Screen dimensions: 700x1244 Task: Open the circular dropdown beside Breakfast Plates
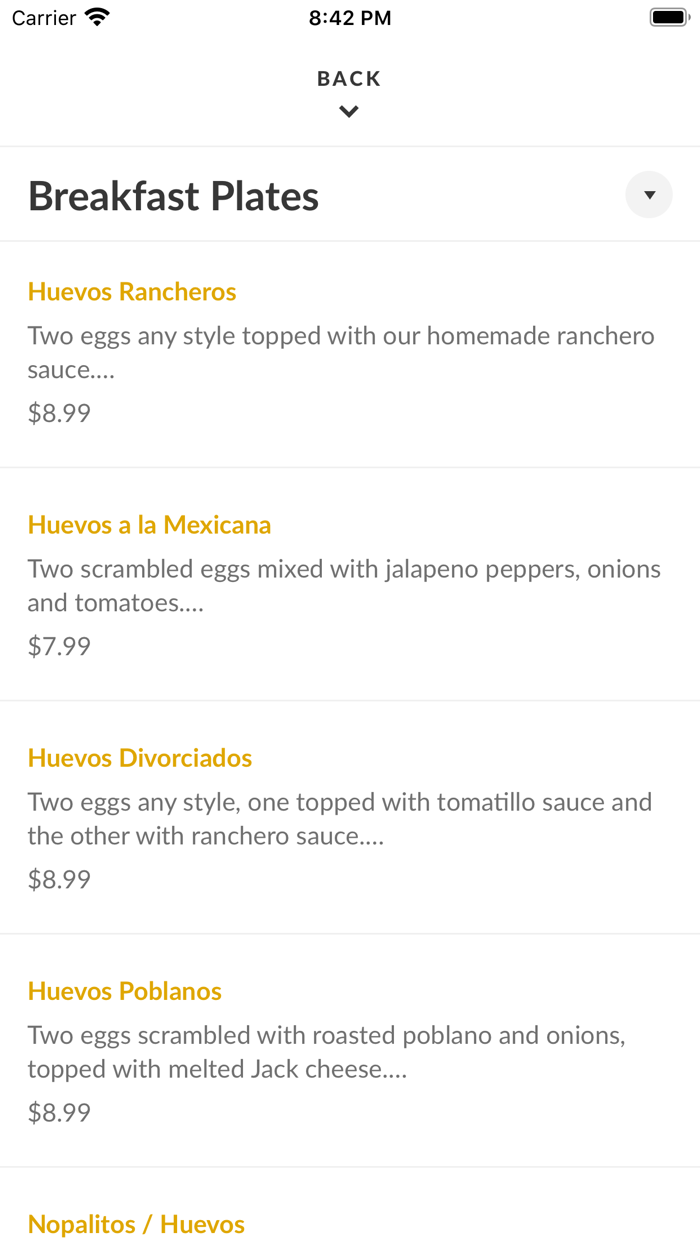point(648,194)
